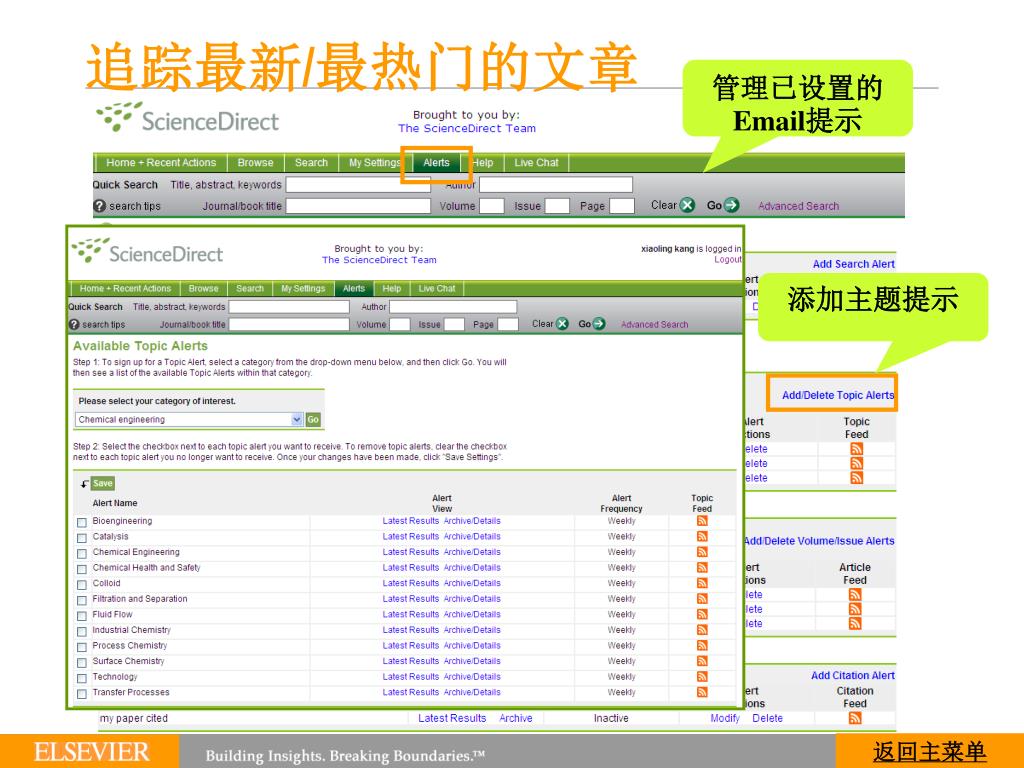Screen dimensions: 1024x768
Task: Open the Chemical Engineering topic feed icon
Action: click(x=702, y=552)
